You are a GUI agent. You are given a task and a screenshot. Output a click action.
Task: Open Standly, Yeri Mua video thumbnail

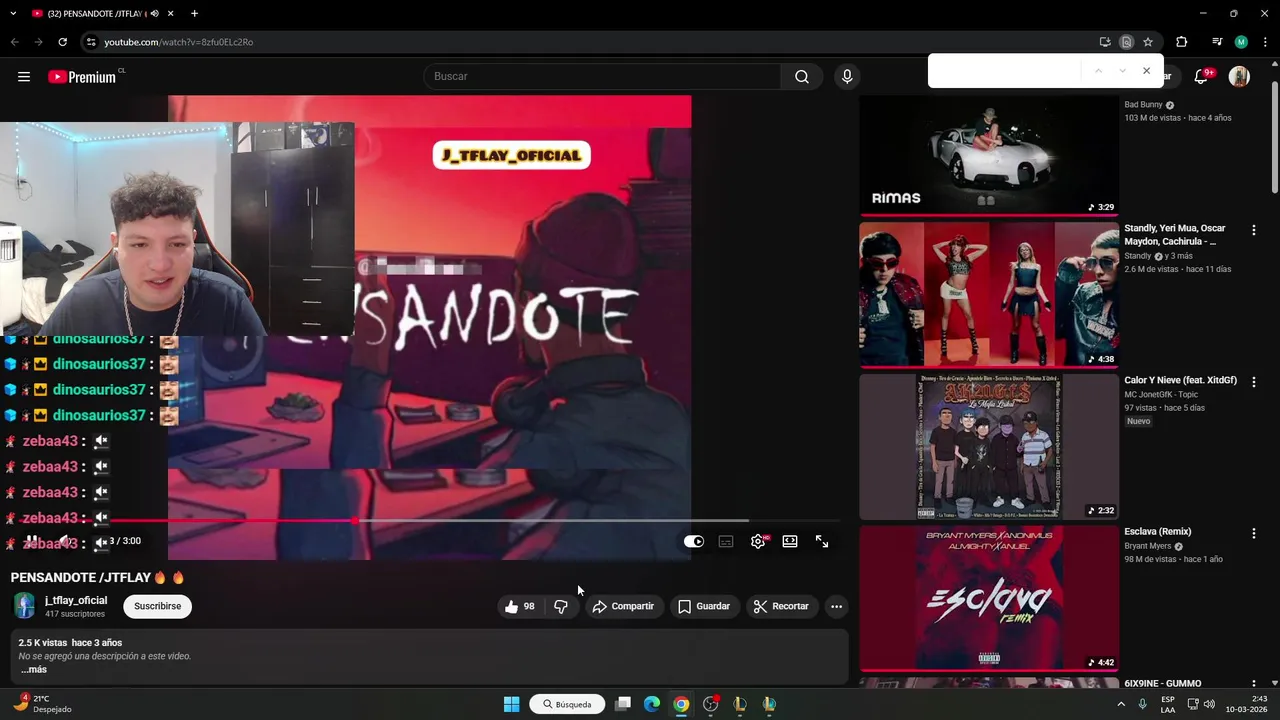tap(989, 294)
